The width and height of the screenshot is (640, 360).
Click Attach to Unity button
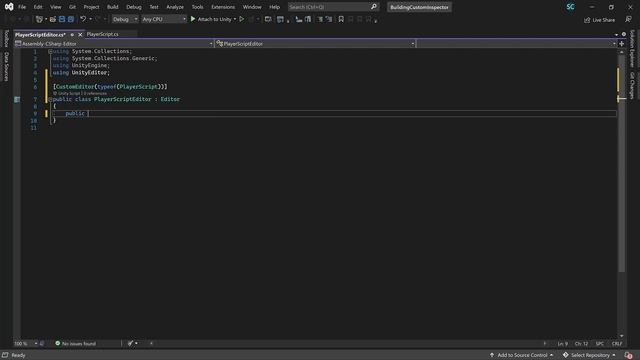211,19
